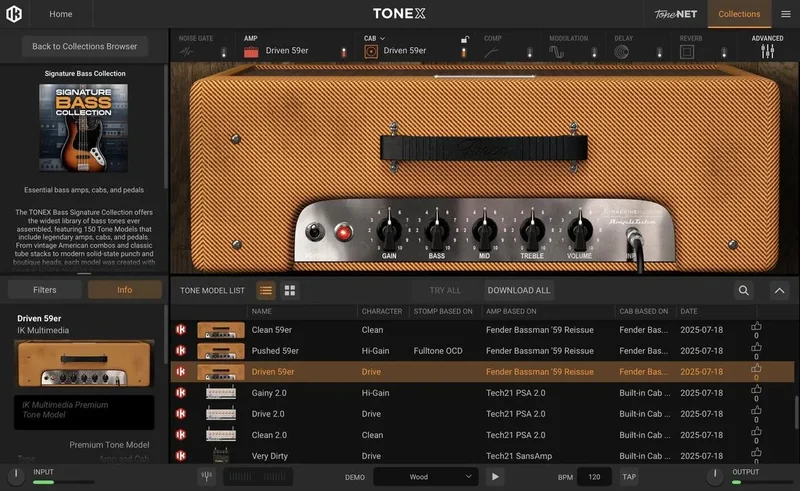Click Back to Collections Browser
Viewport: 800px width, 491px height.
(x=85, y=46)
